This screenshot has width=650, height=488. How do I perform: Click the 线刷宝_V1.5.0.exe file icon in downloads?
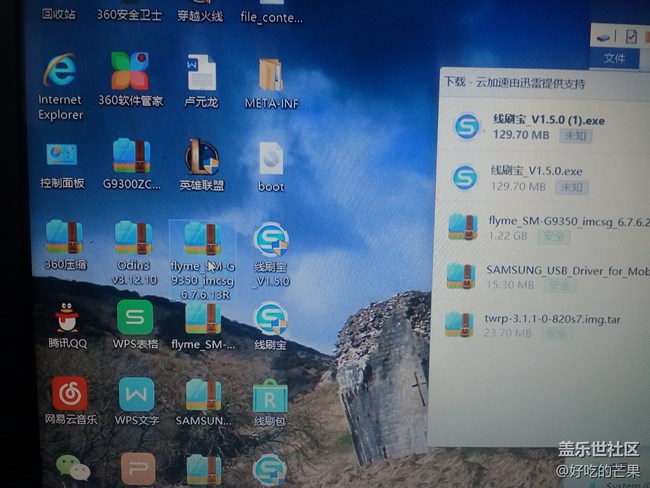click(x=465, y=177)
